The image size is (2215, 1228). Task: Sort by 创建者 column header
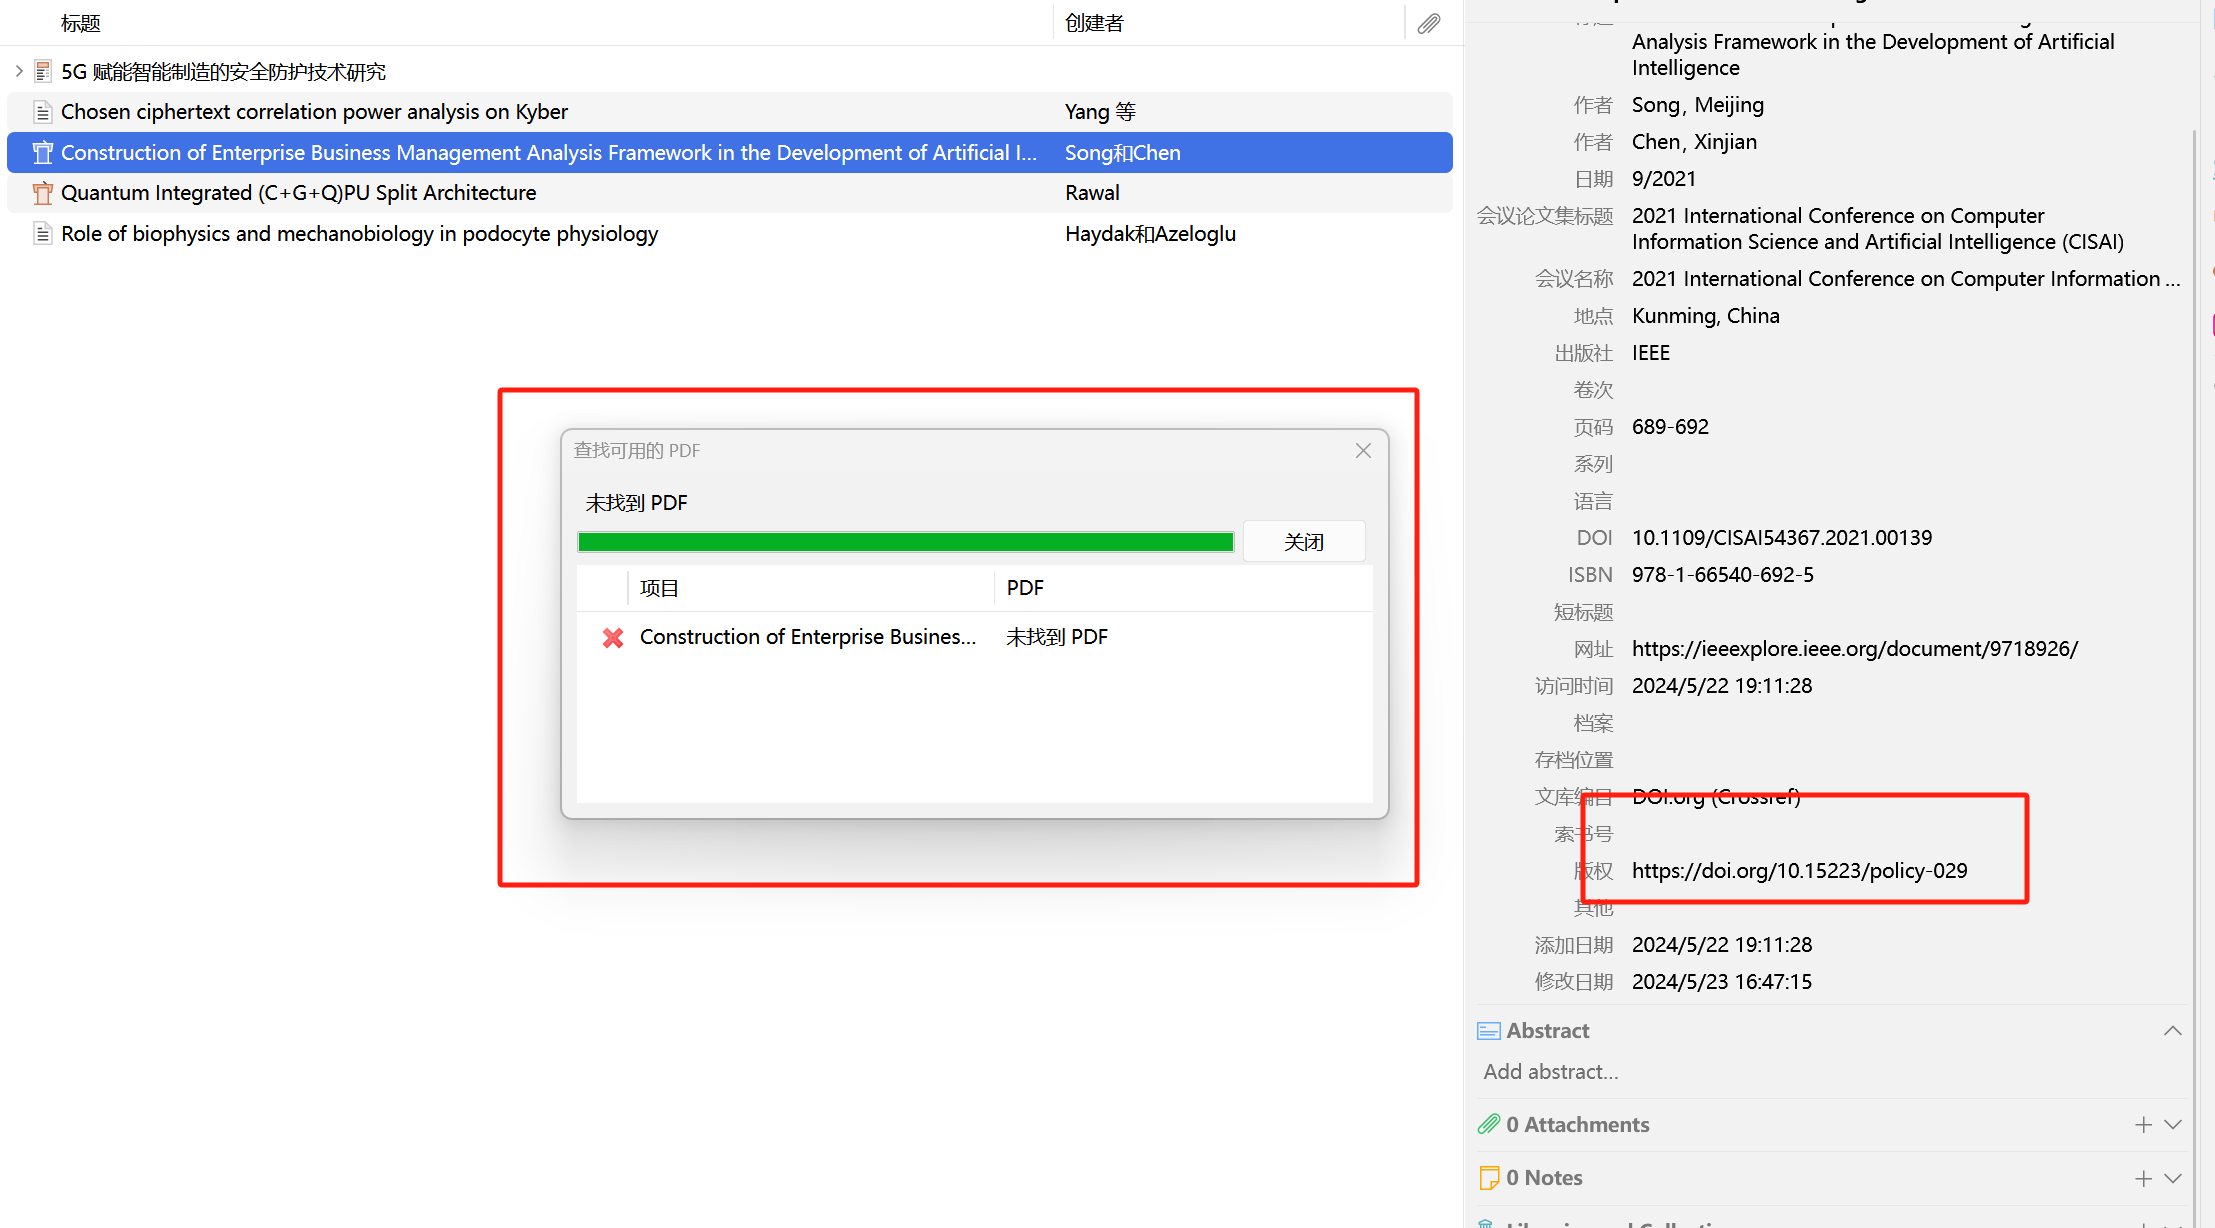pos(1094,23)
